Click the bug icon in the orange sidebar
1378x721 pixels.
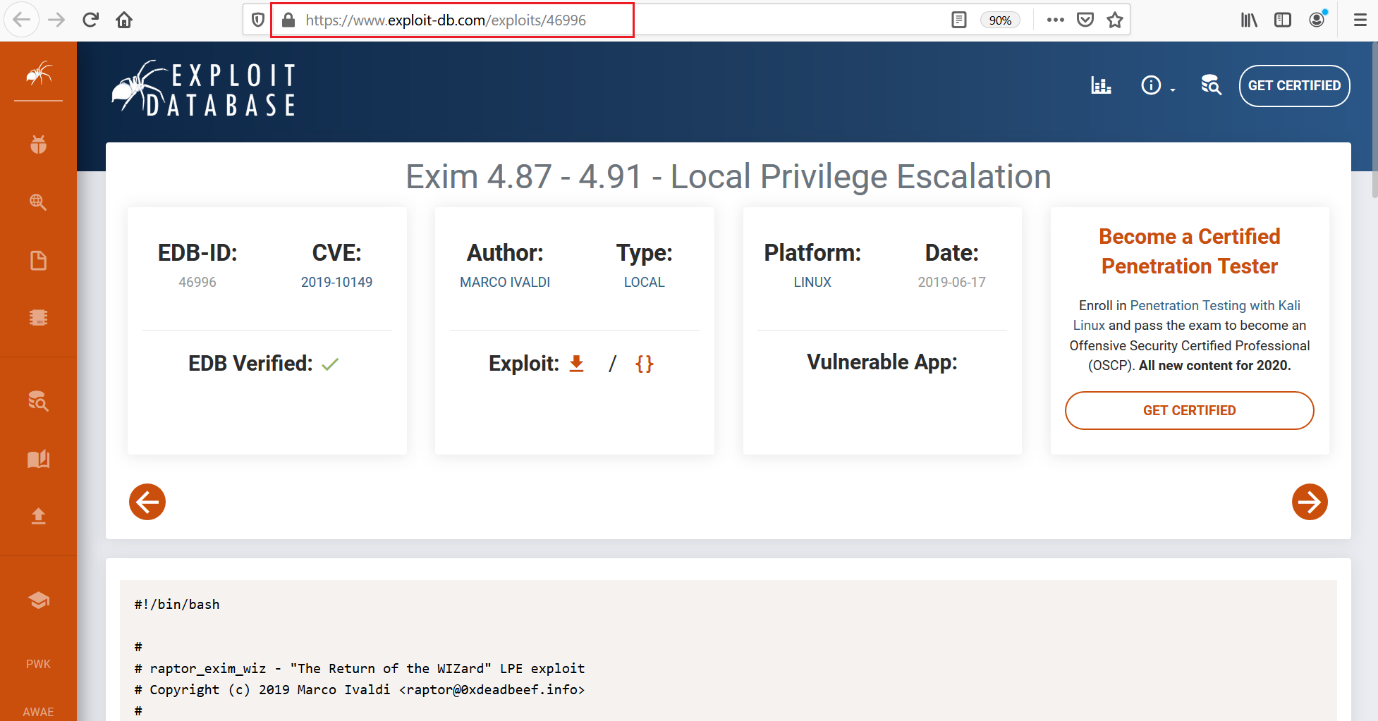tap(38, 145)
